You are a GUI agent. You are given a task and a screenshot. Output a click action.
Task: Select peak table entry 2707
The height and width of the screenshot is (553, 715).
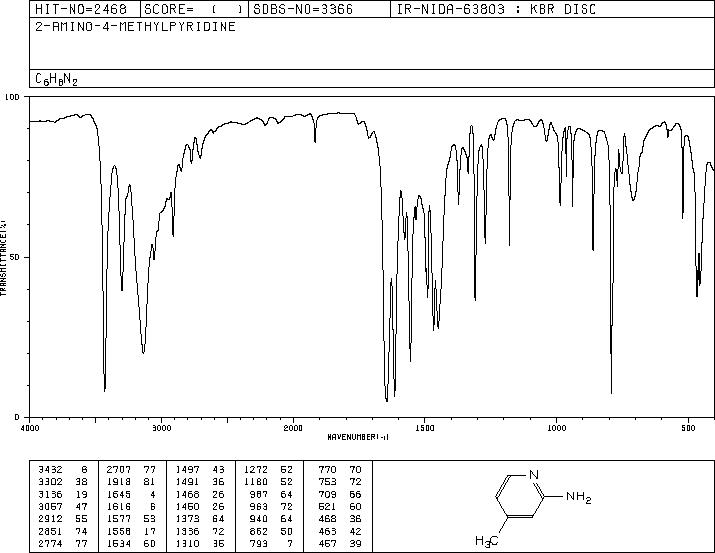119,469
